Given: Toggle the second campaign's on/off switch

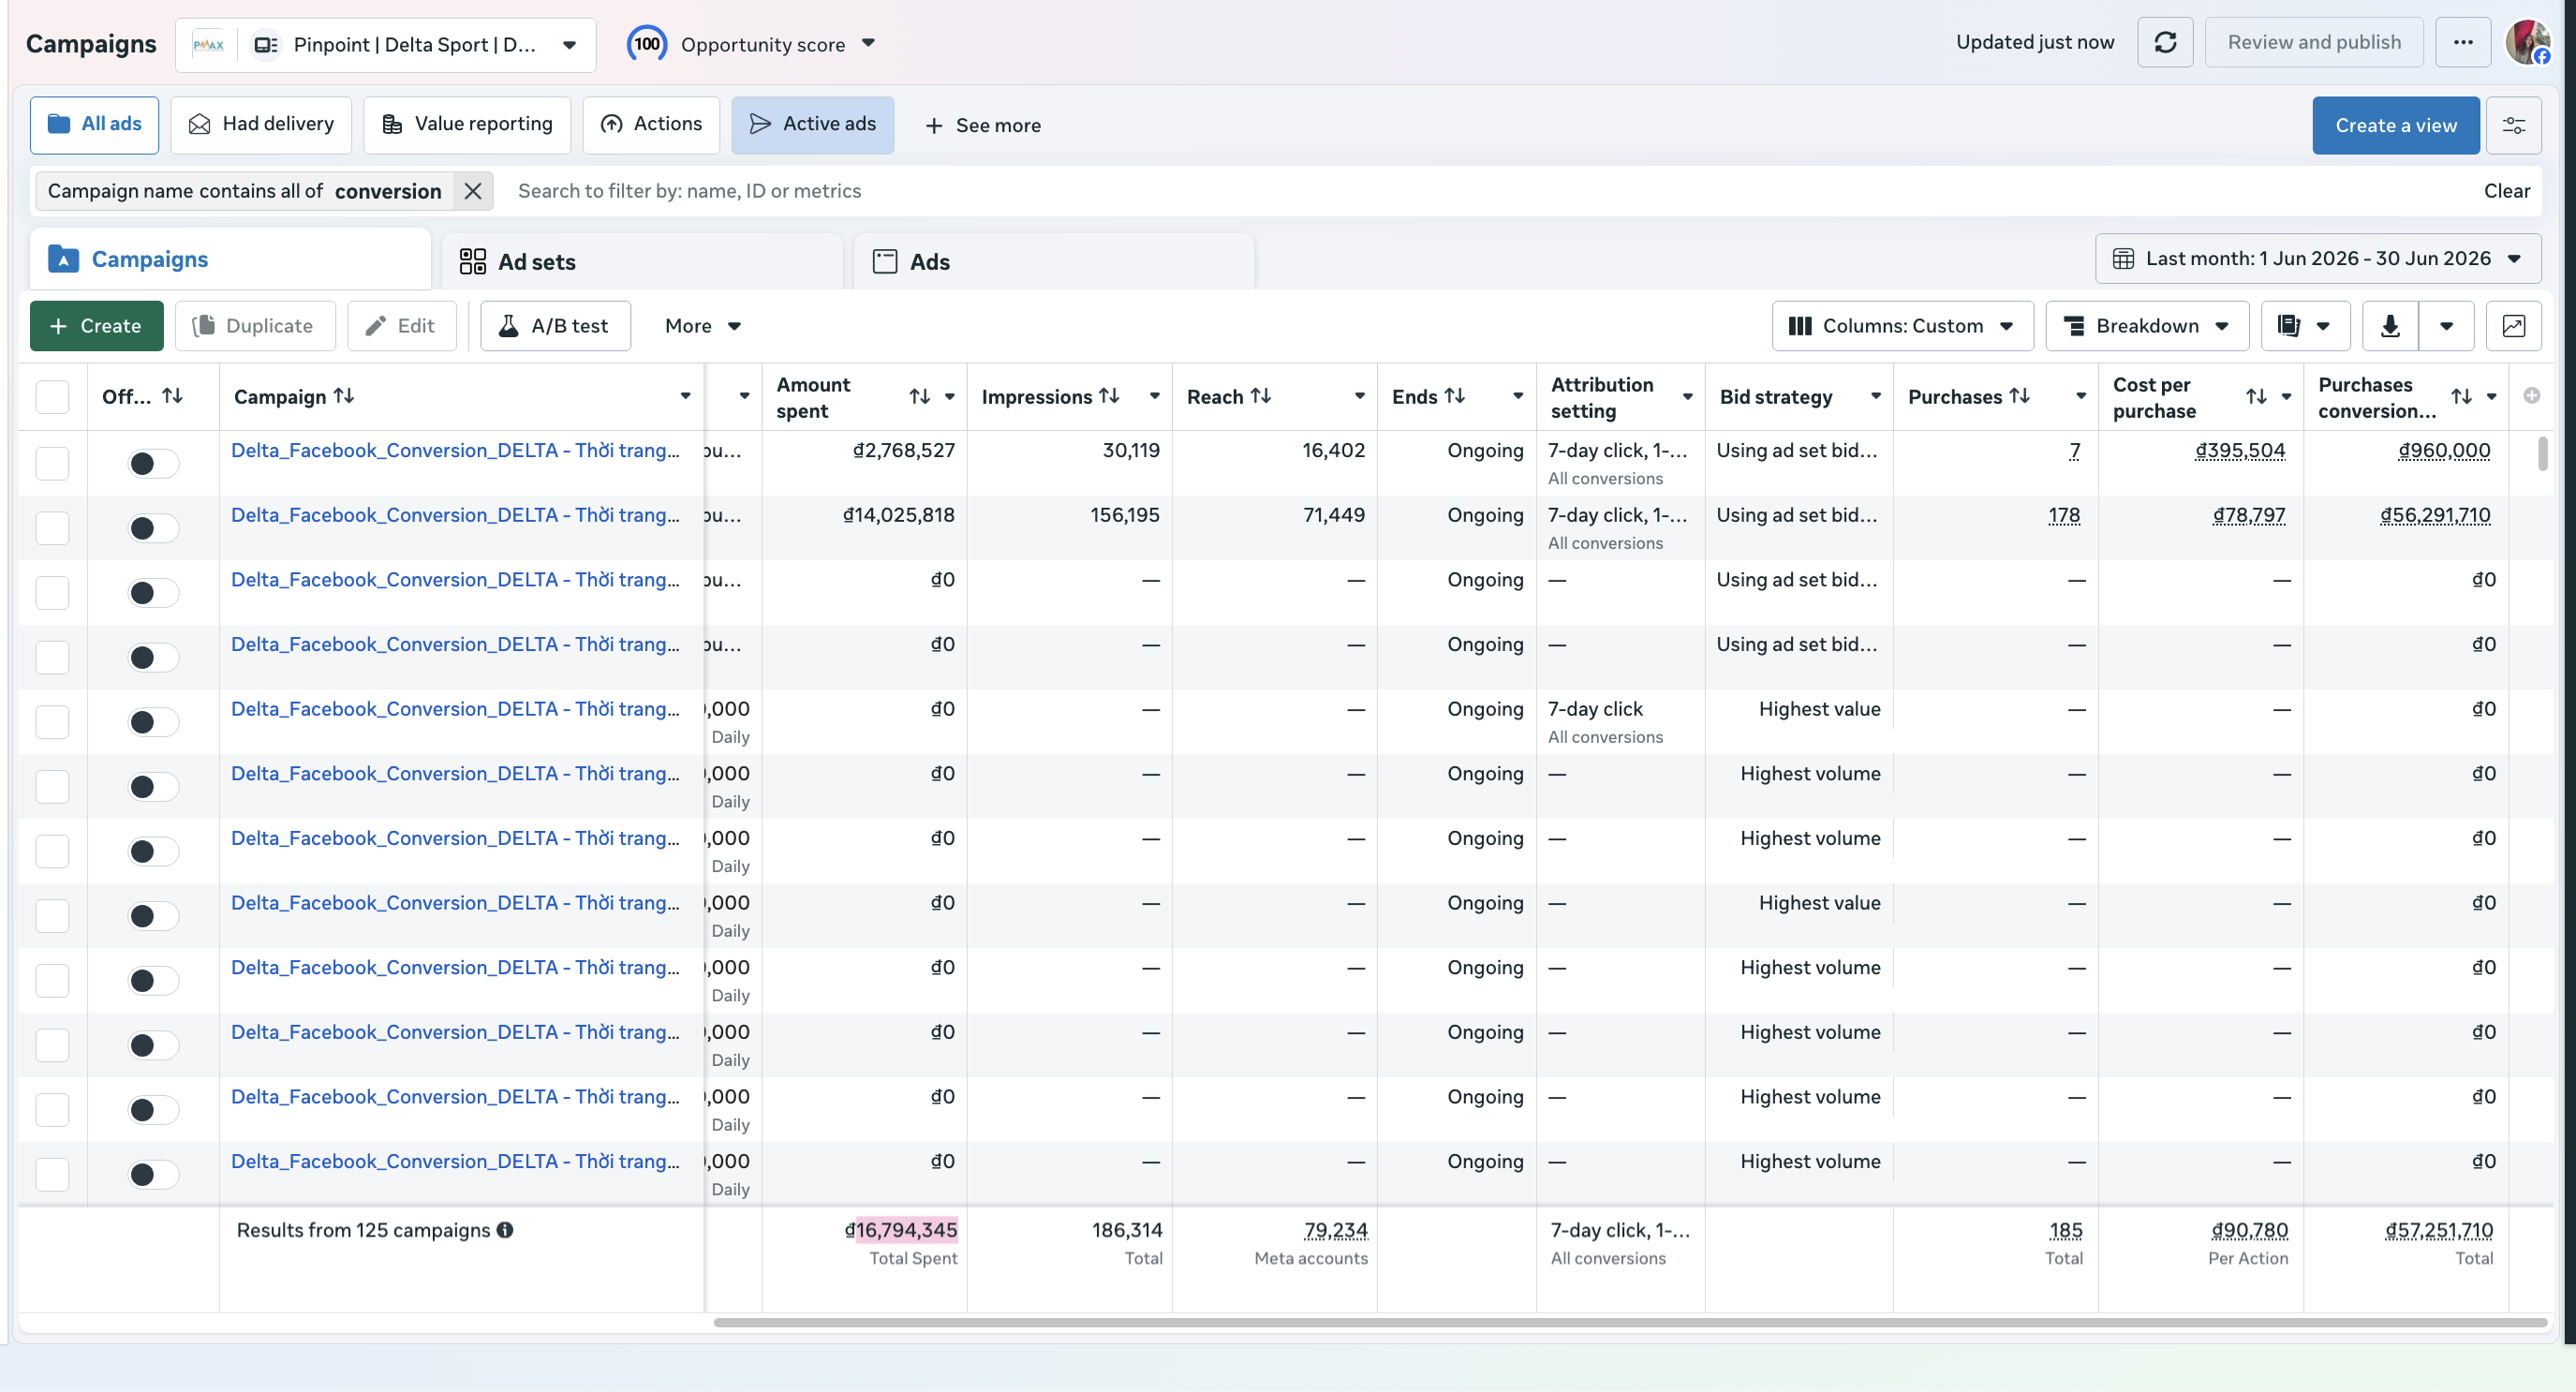Looking at the screenshot, I should click(153, 528).
